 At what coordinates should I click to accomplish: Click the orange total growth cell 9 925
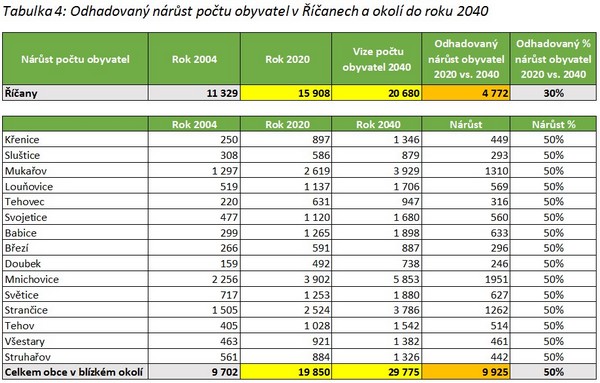pos(466,372)
